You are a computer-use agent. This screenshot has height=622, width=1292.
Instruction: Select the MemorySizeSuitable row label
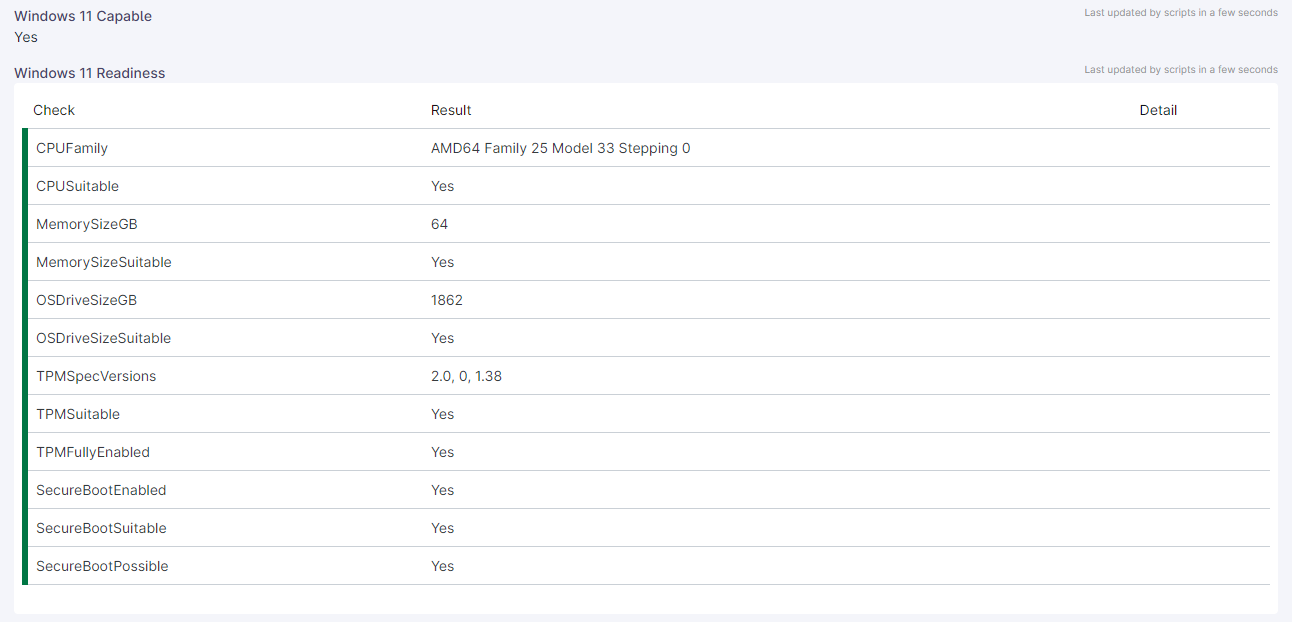coord(104,262)
